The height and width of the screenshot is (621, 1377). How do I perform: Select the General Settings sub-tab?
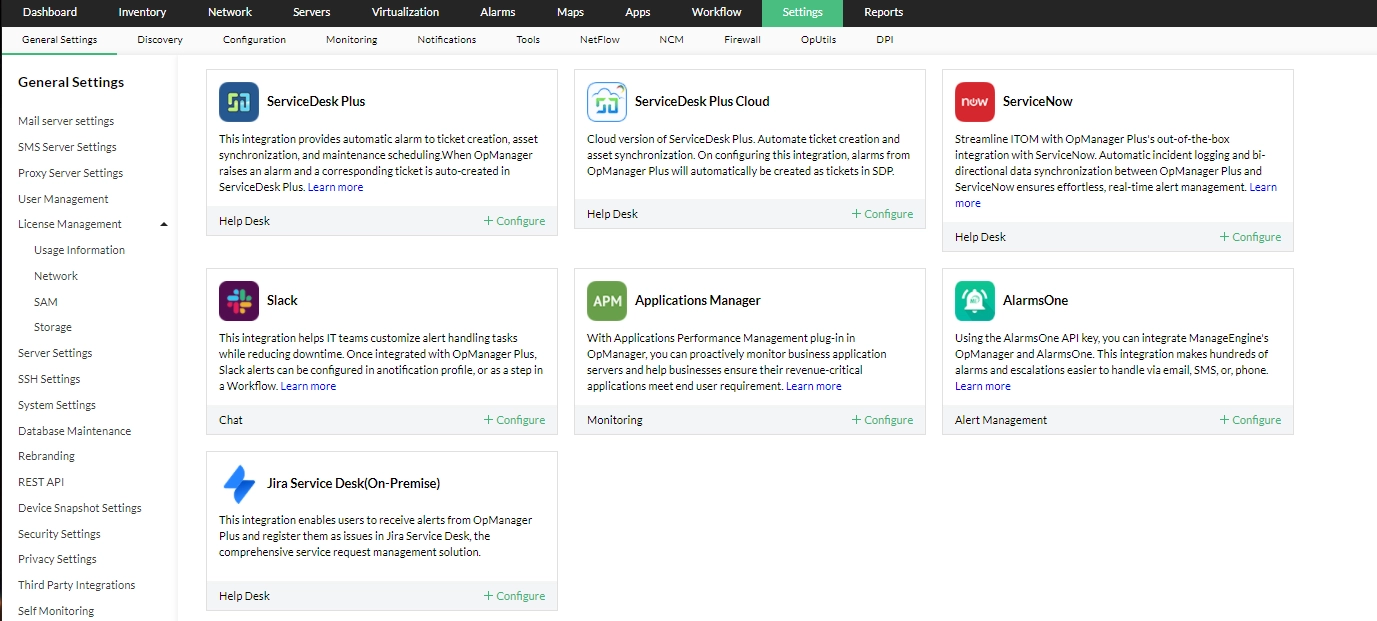(59, 40)
